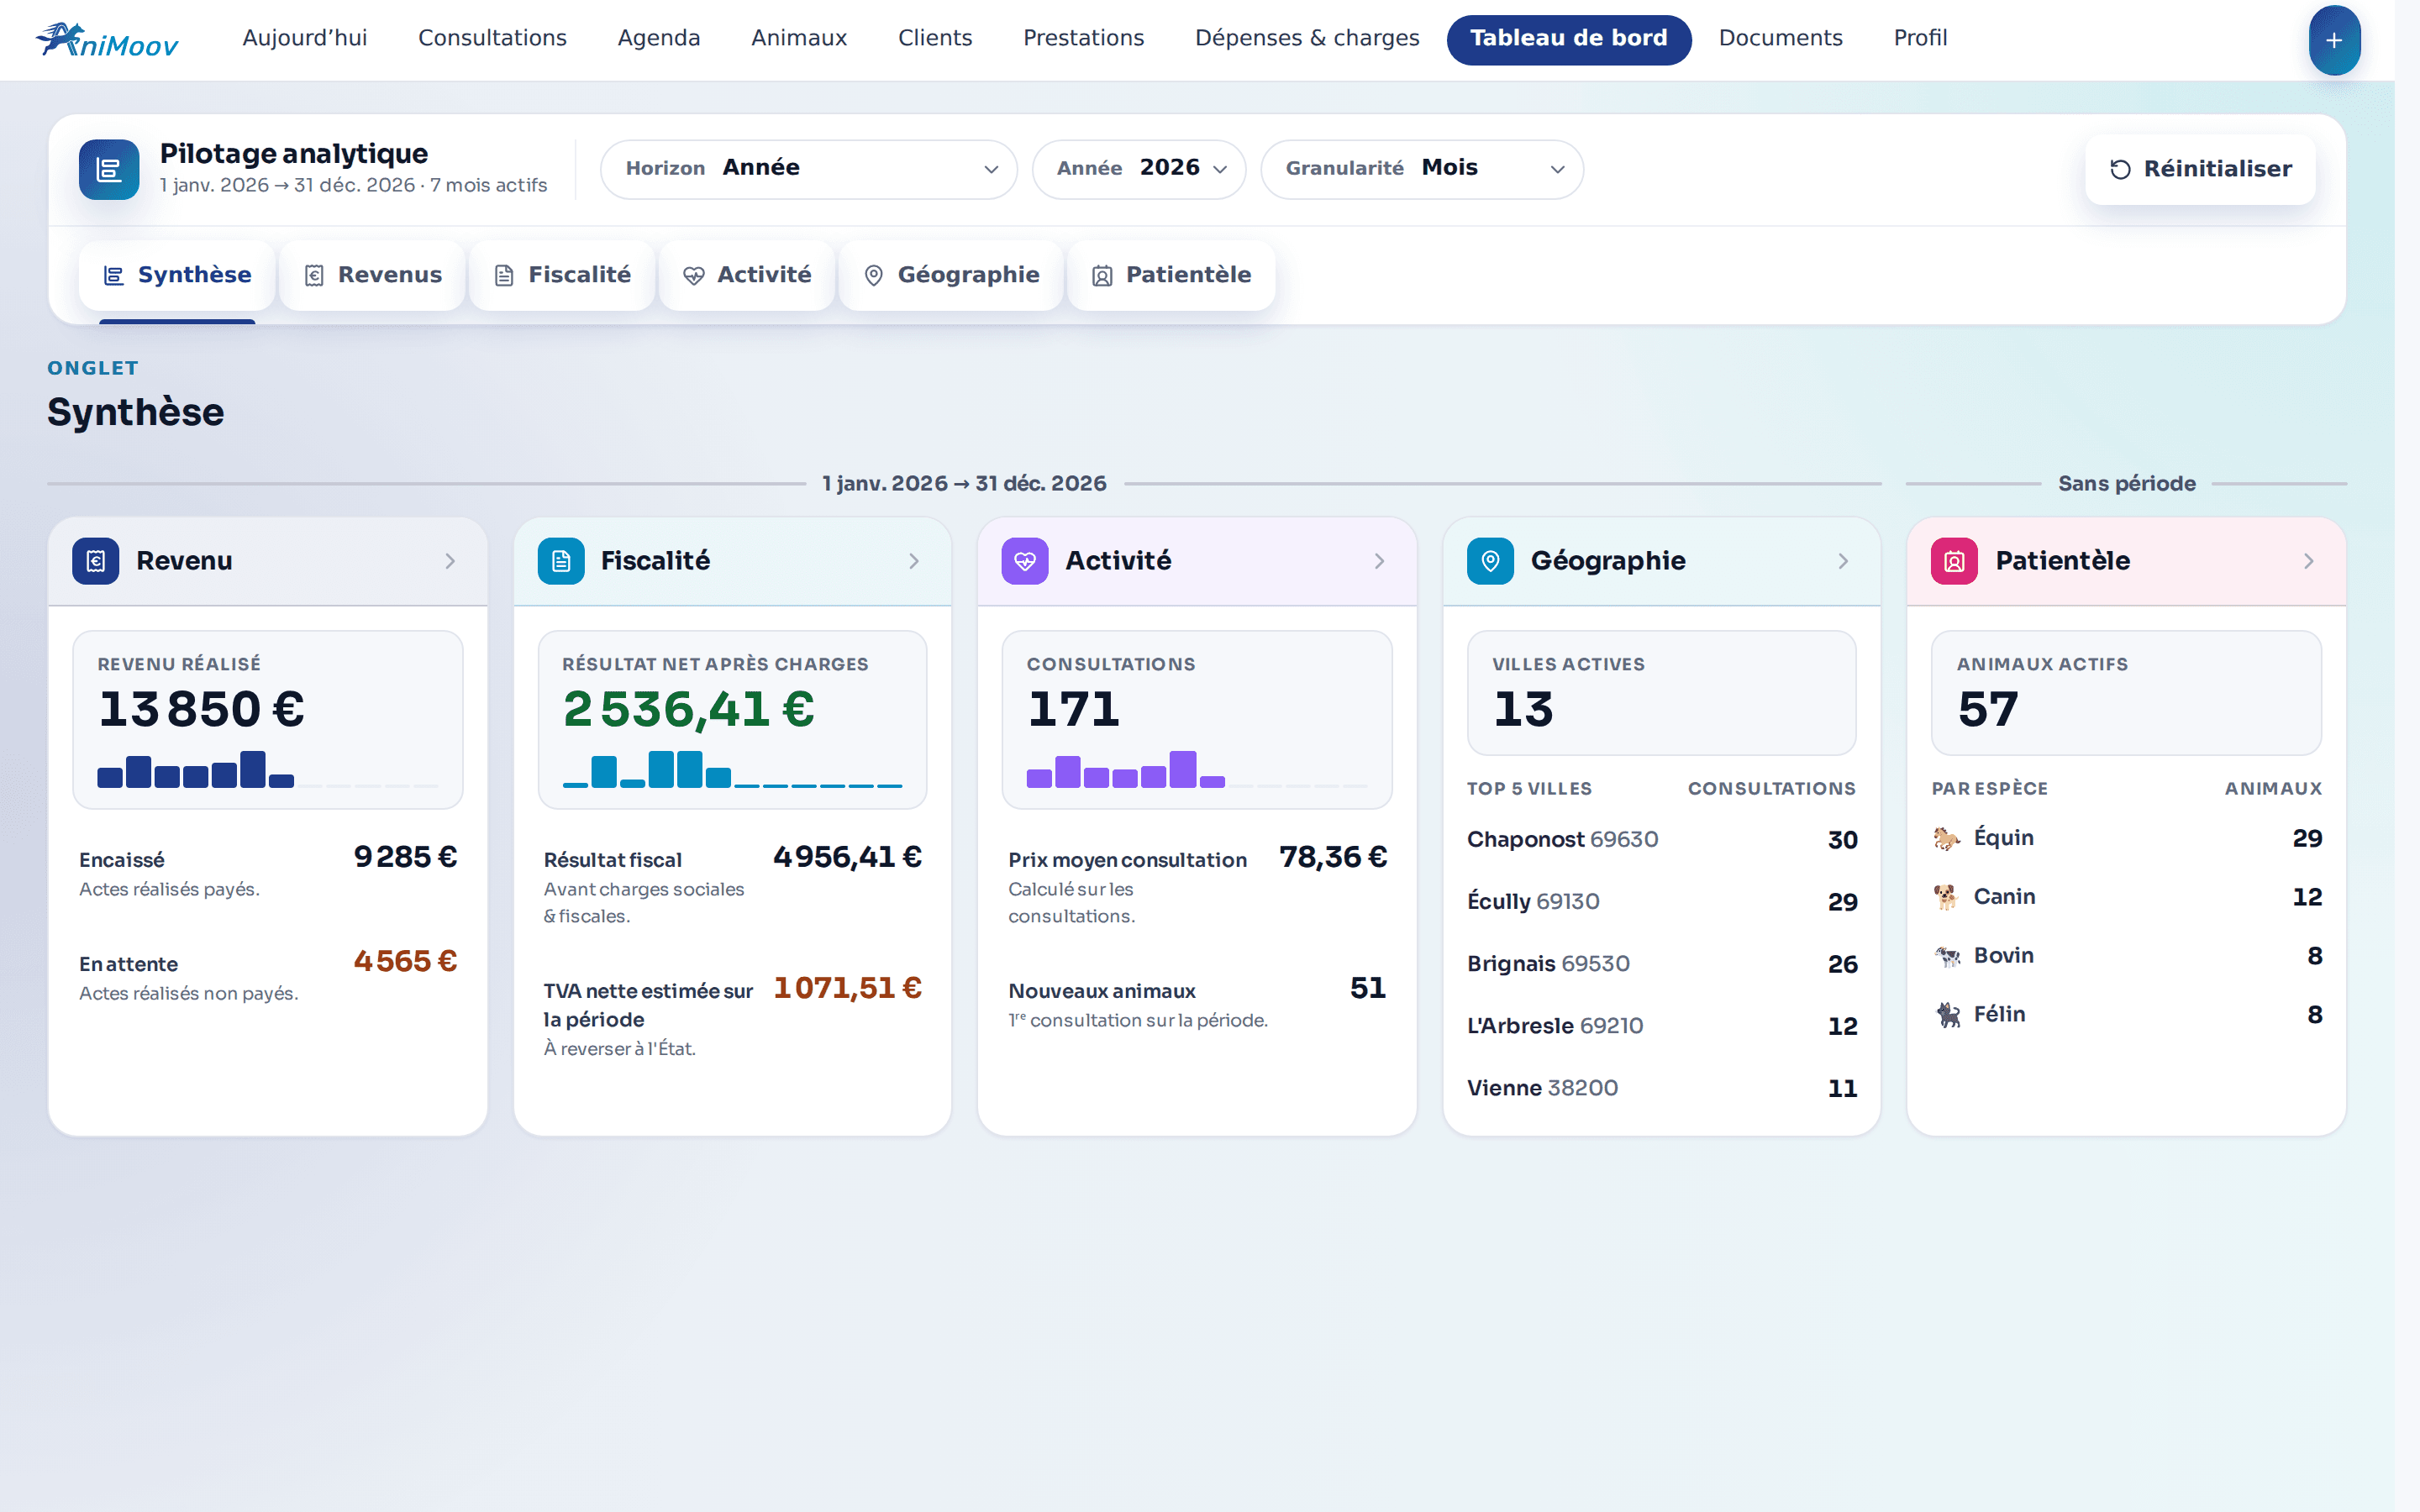Open Aujourd'hui in top navigation
Viewport: 2420px width, 1512px height.
tap(305, 38)
